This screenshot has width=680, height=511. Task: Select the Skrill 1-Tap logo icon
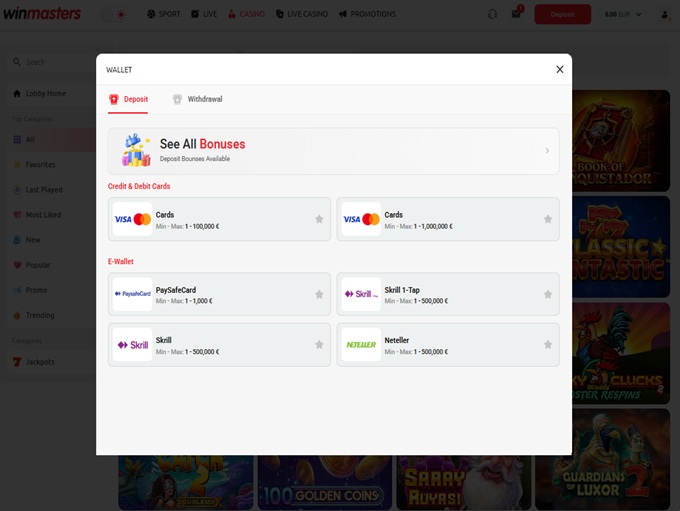coord(361,294)
